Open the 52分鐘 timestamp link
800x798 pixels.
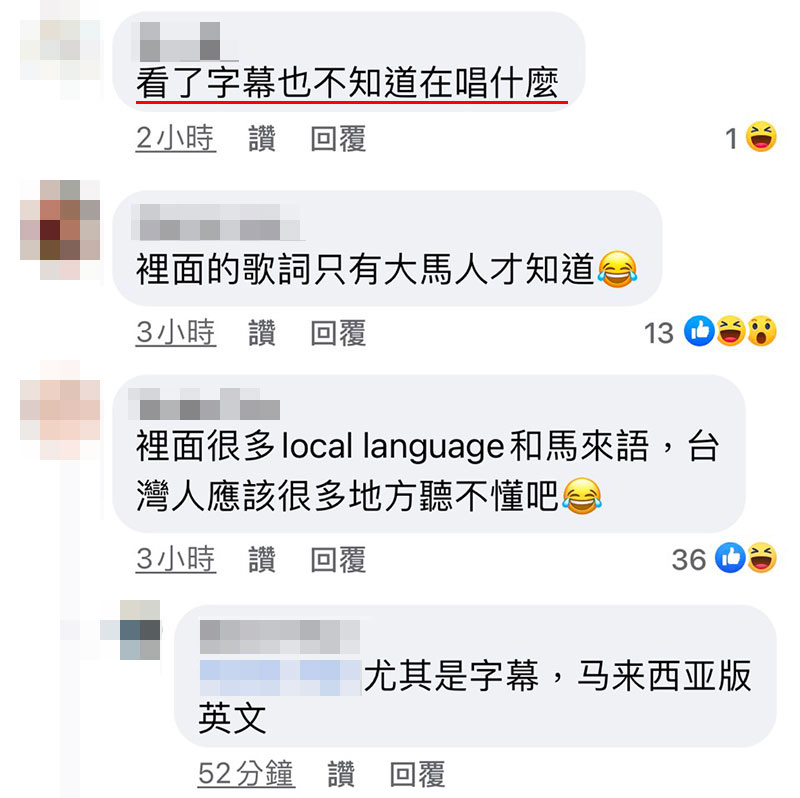(246, 774)
